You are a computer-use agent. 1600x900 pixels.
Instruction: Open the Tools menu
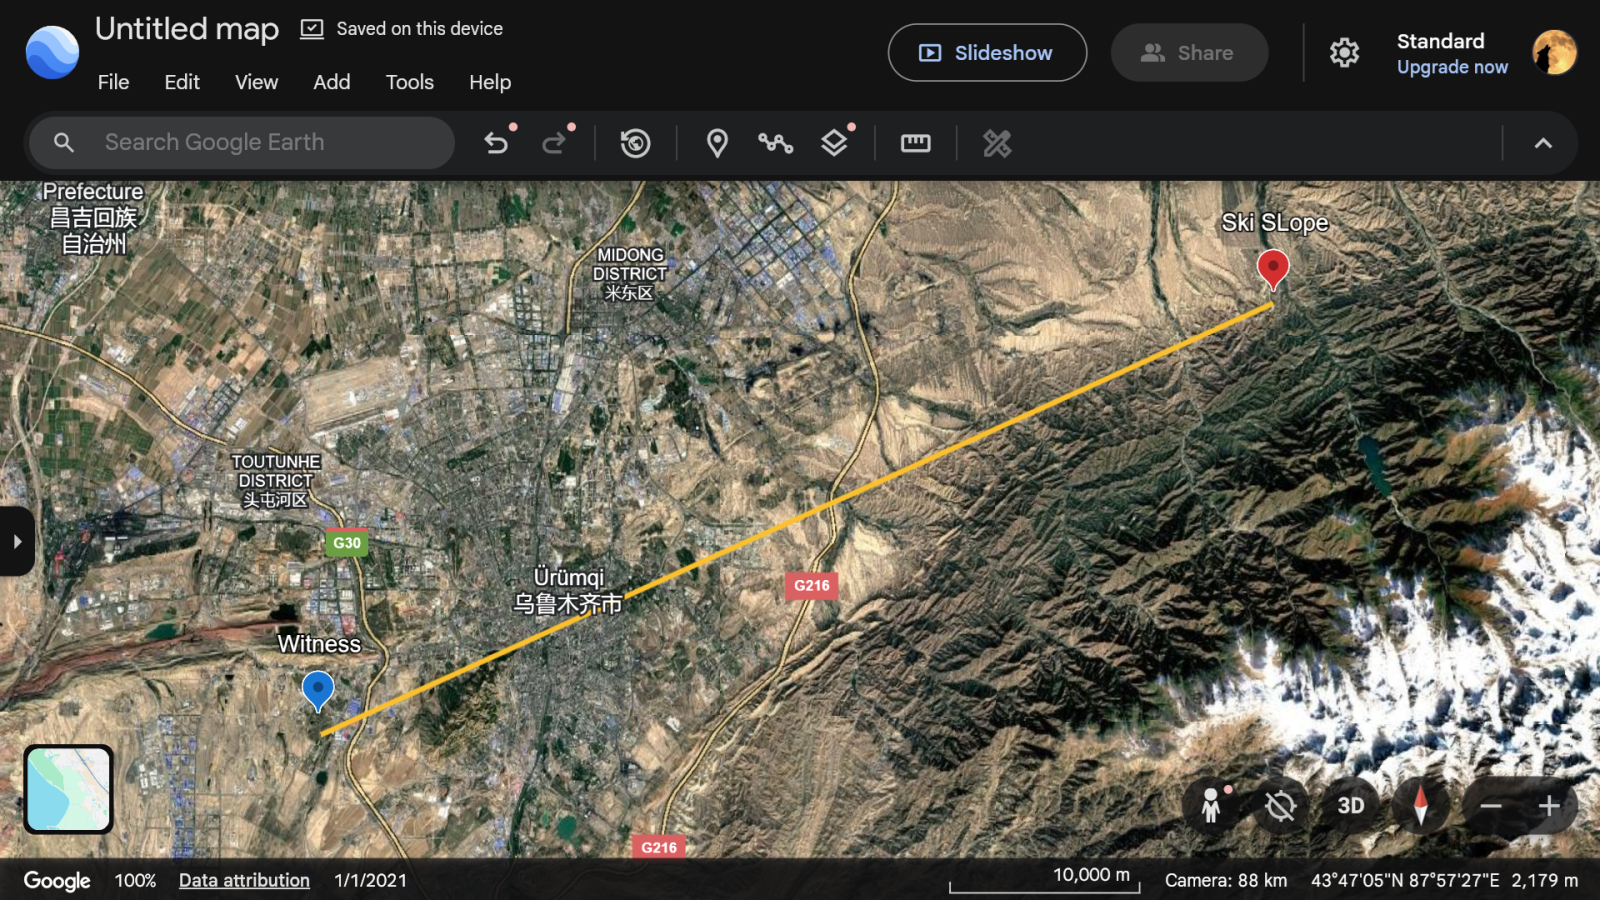tap(409, 82)
